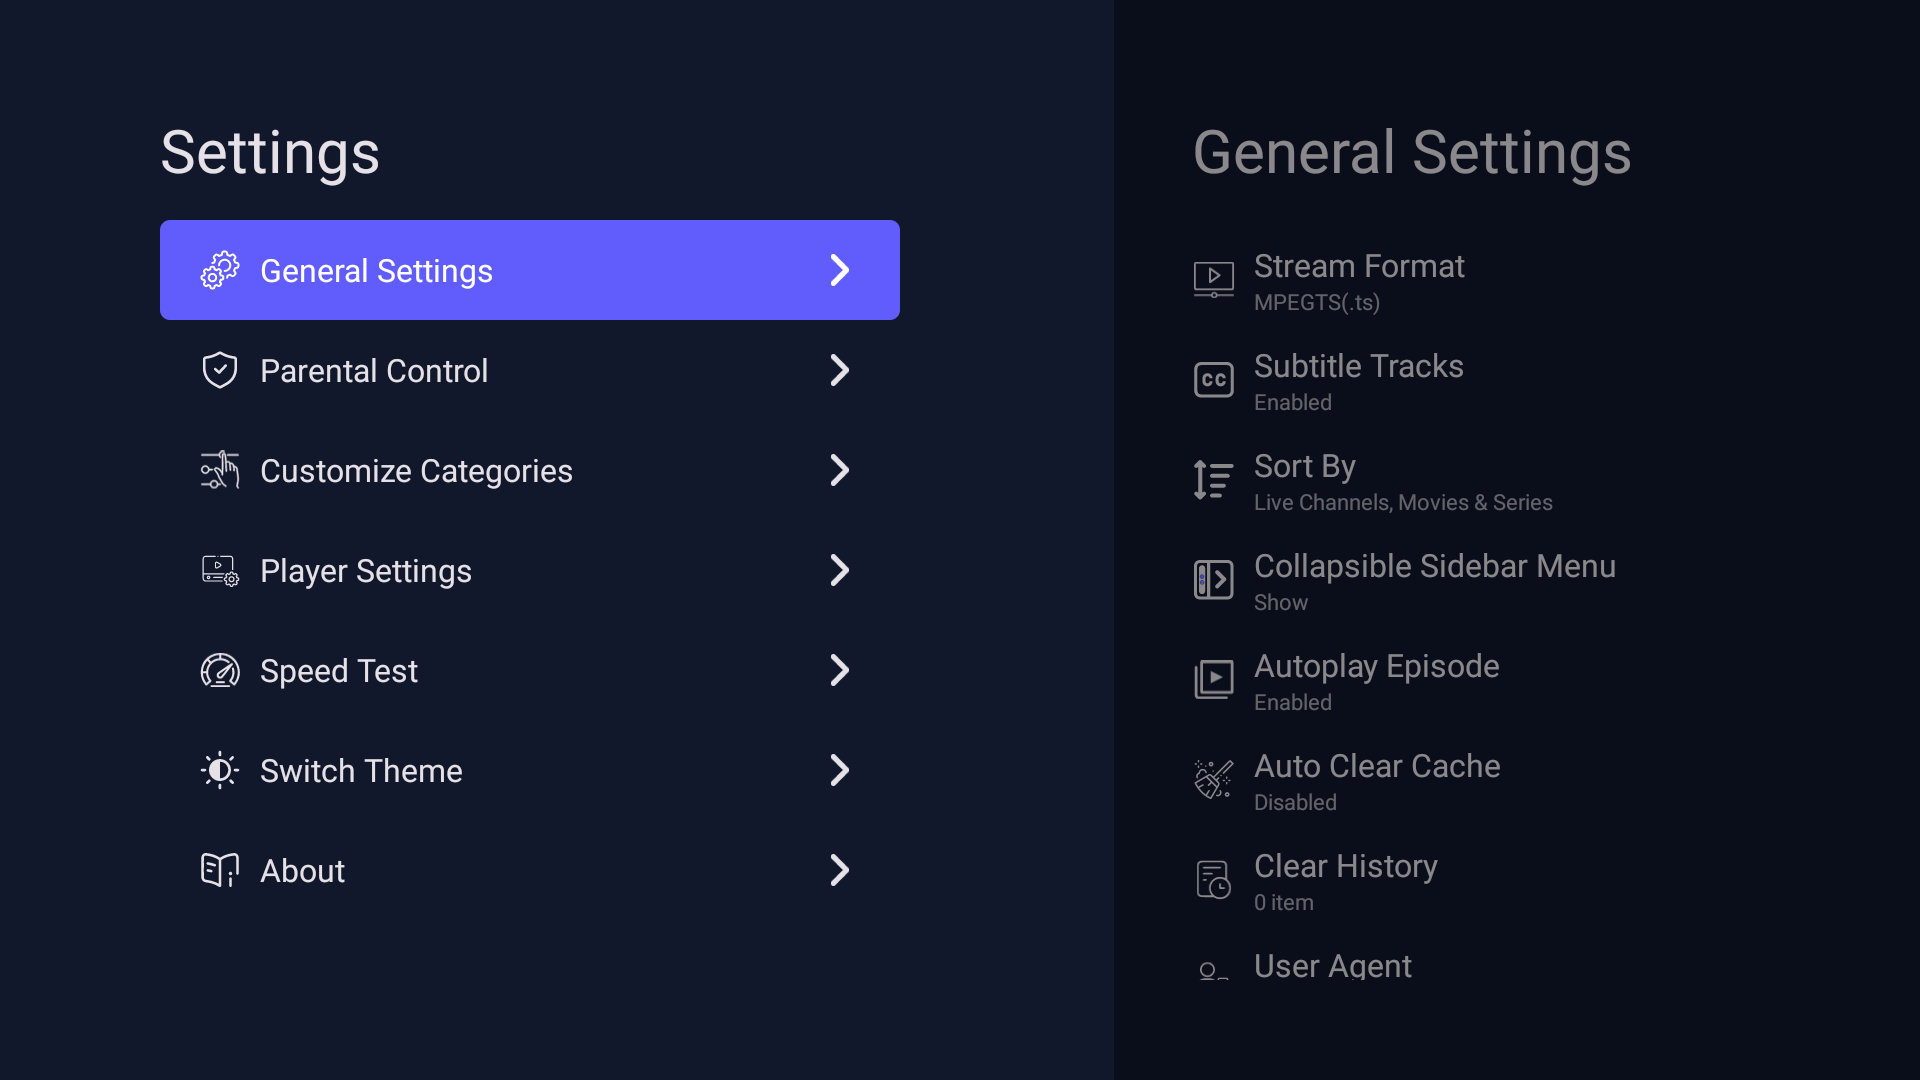Open the Switch Theme menu item

[360, 771]
